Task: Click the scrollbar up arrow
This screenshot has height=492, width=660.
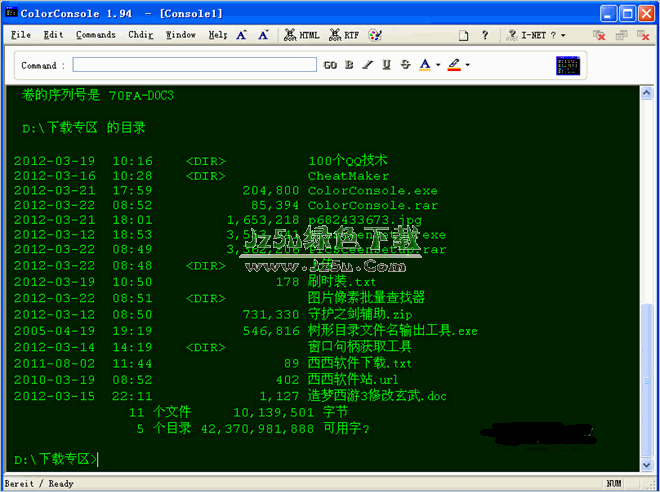Action: [x=647, y=93]
